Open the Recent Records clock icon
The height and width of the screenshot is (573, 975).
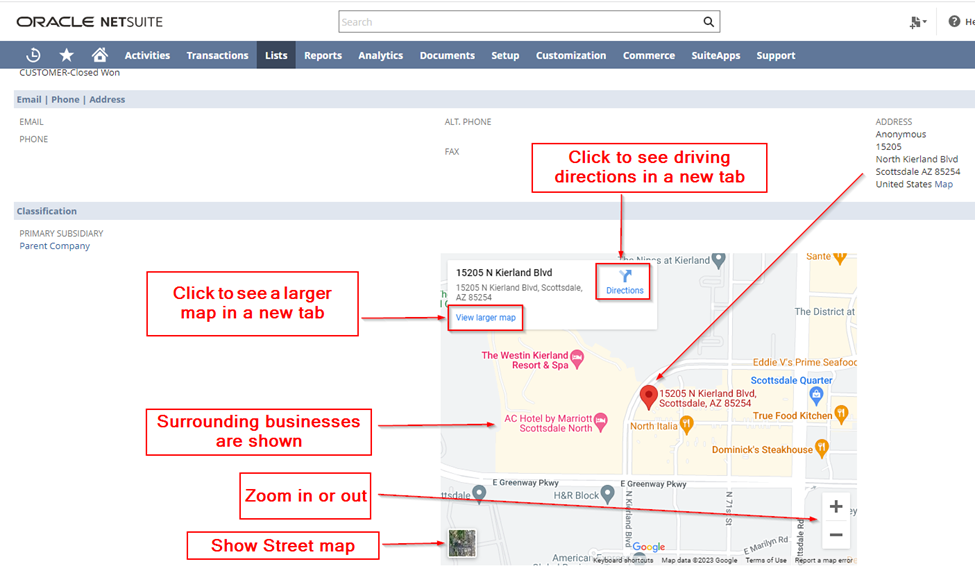[34, 55]
